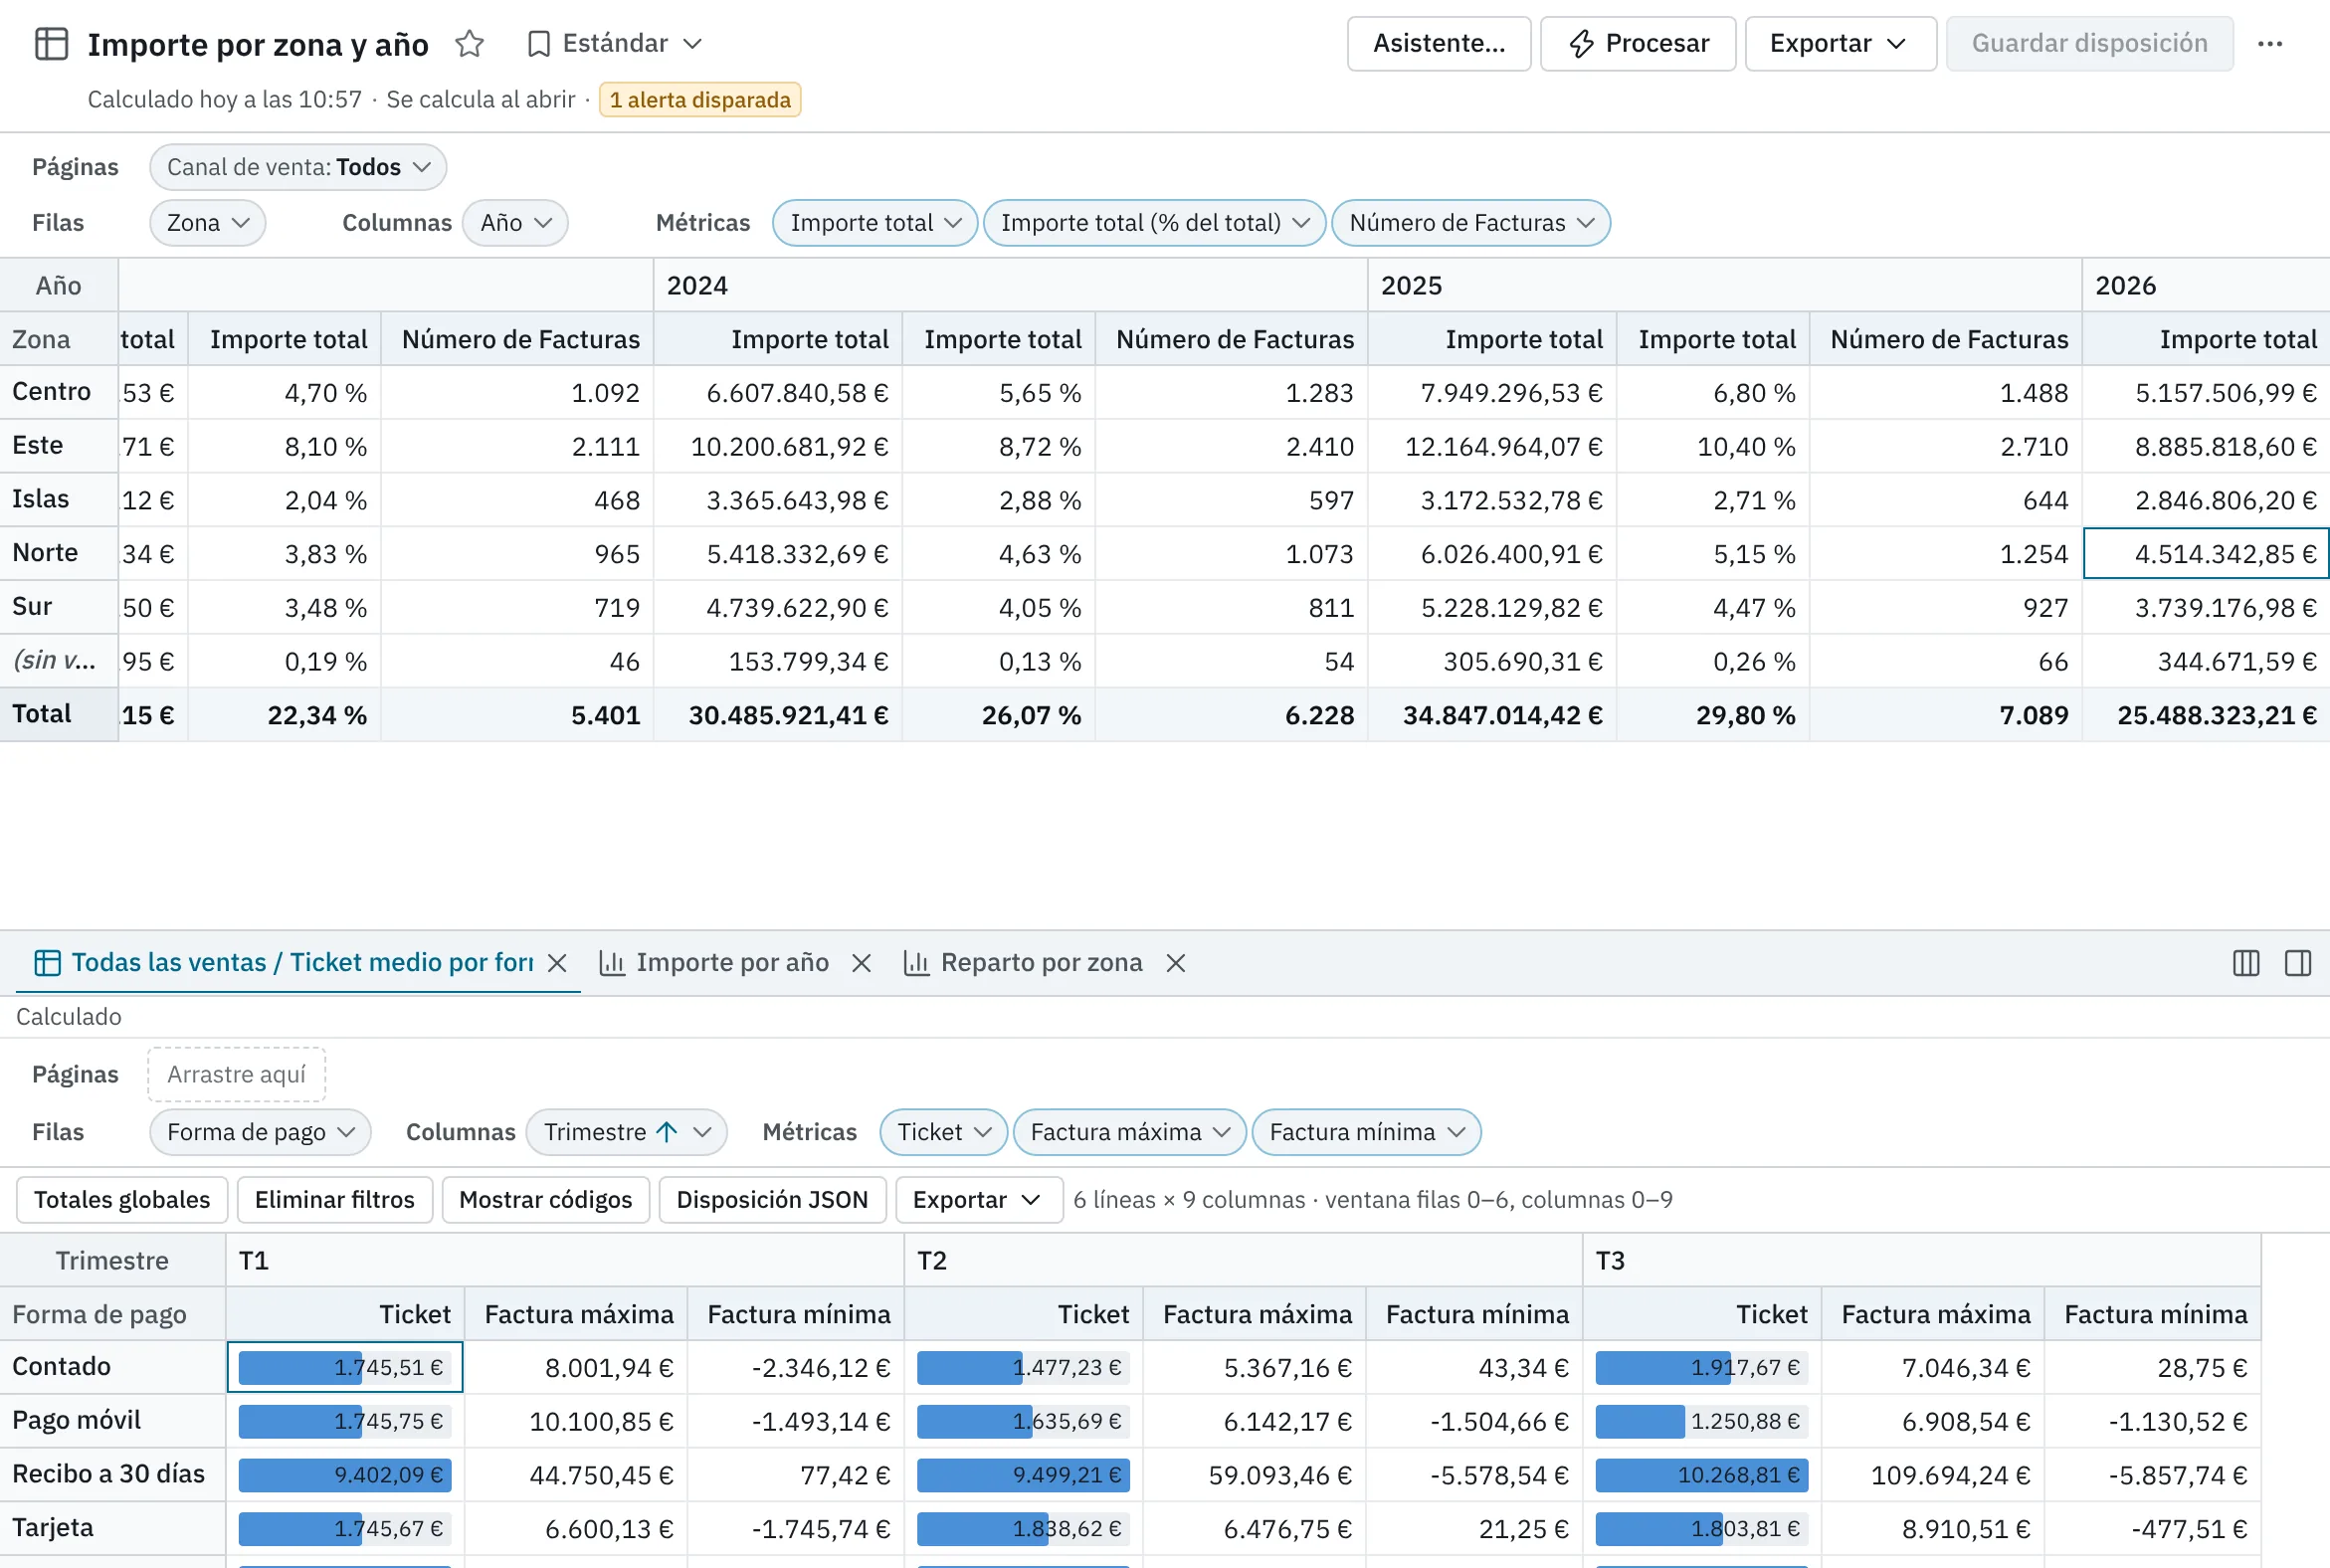
Task: Switch to side panel layout icon
Action: tap(2298, 963)
